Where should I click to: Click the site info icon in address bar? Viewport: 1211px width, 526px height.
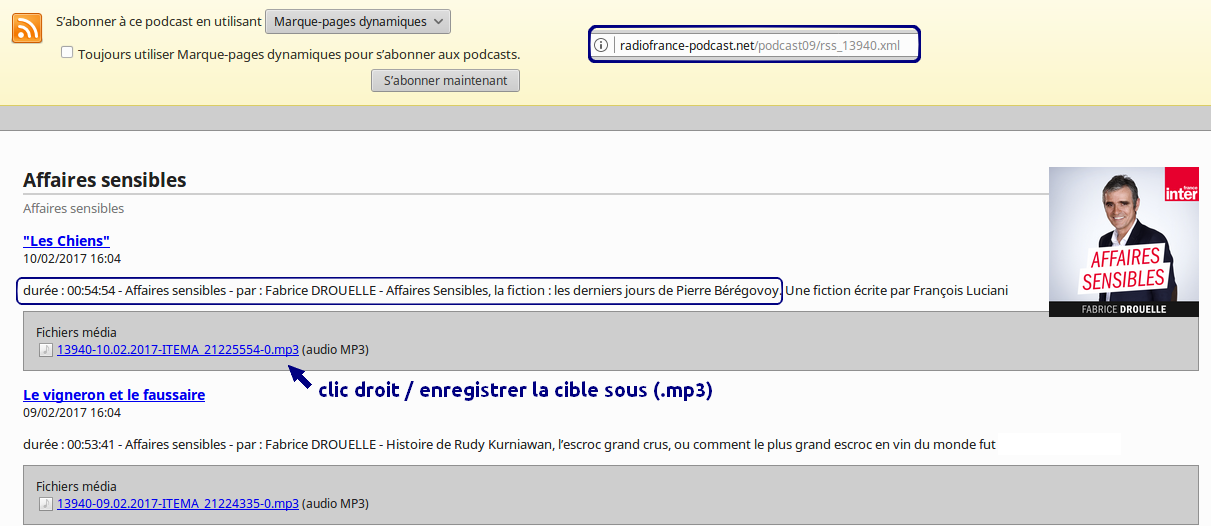pyautogui.click(x=601, y=46)
